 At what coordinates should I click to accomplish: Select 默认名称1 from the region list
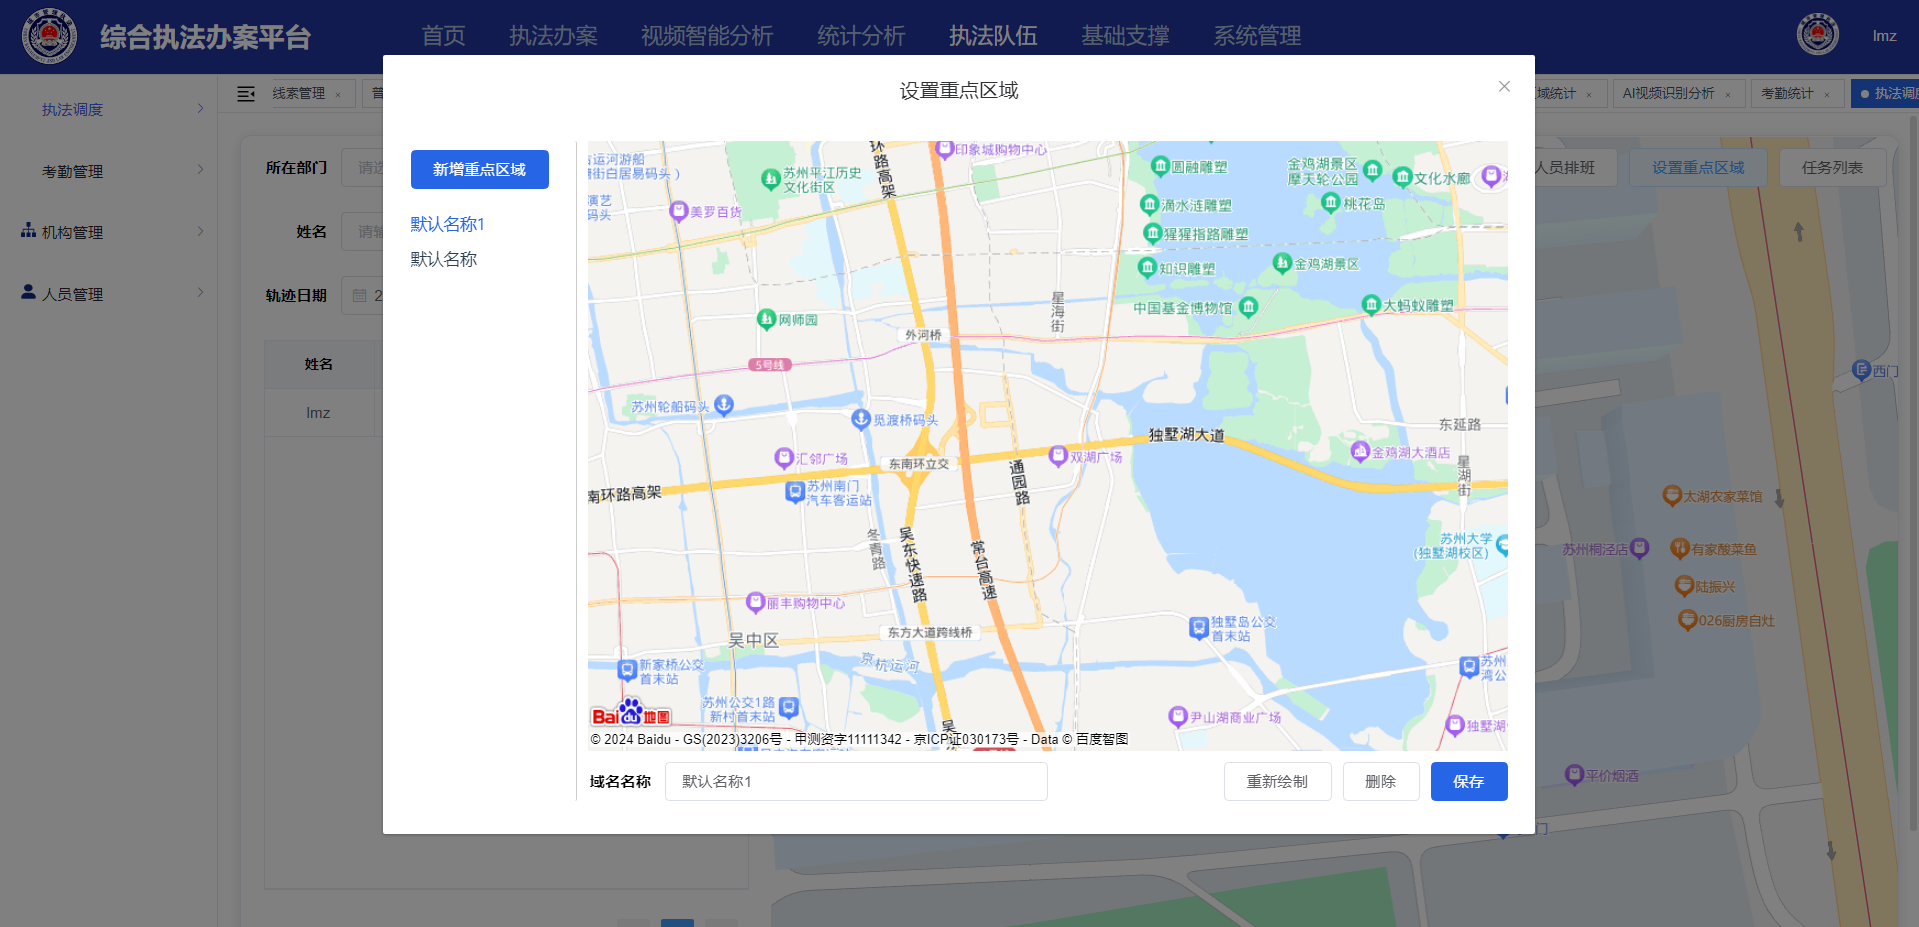click(x=445, y=224)
